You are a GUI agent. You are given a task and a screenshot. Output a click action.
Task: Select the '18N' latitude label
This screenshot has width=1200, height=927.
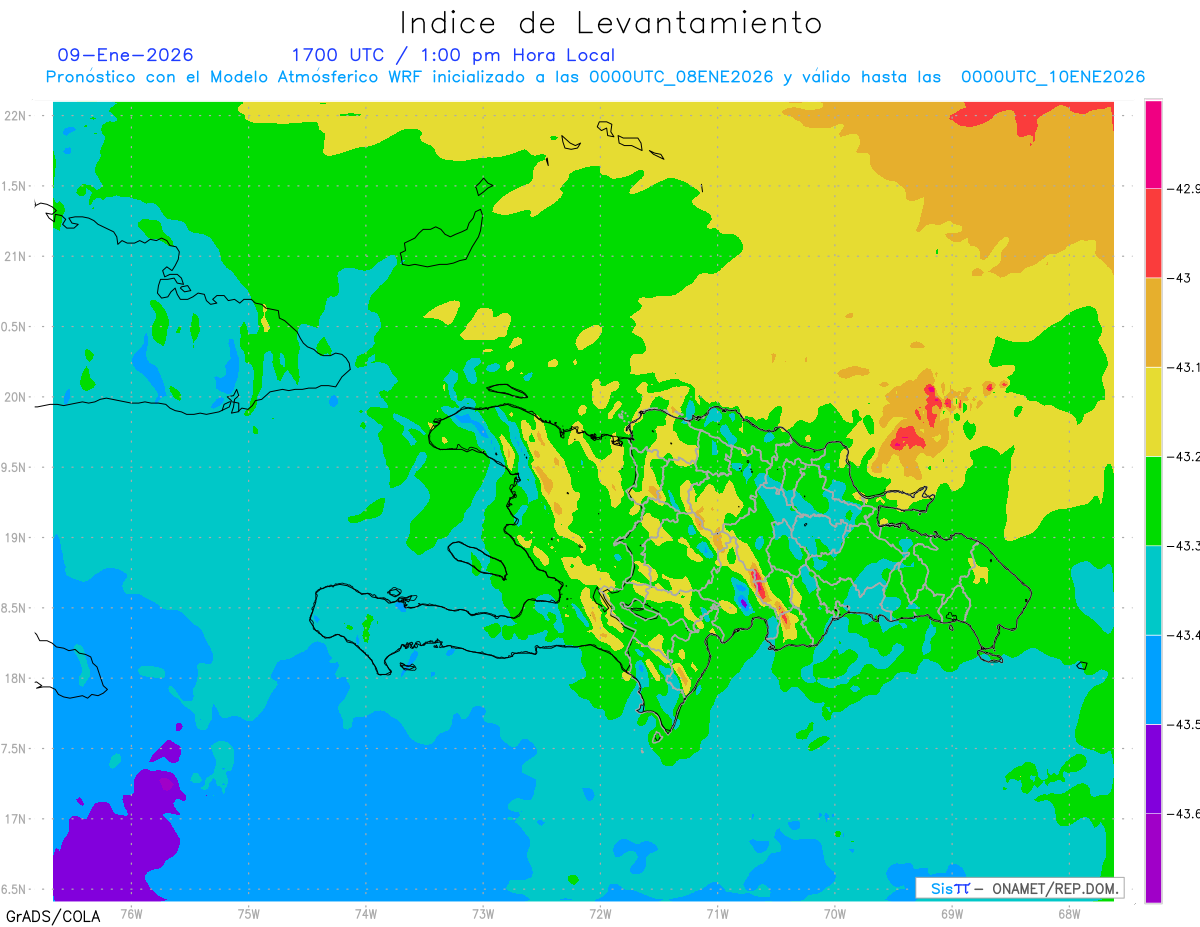tap(16, 678)
